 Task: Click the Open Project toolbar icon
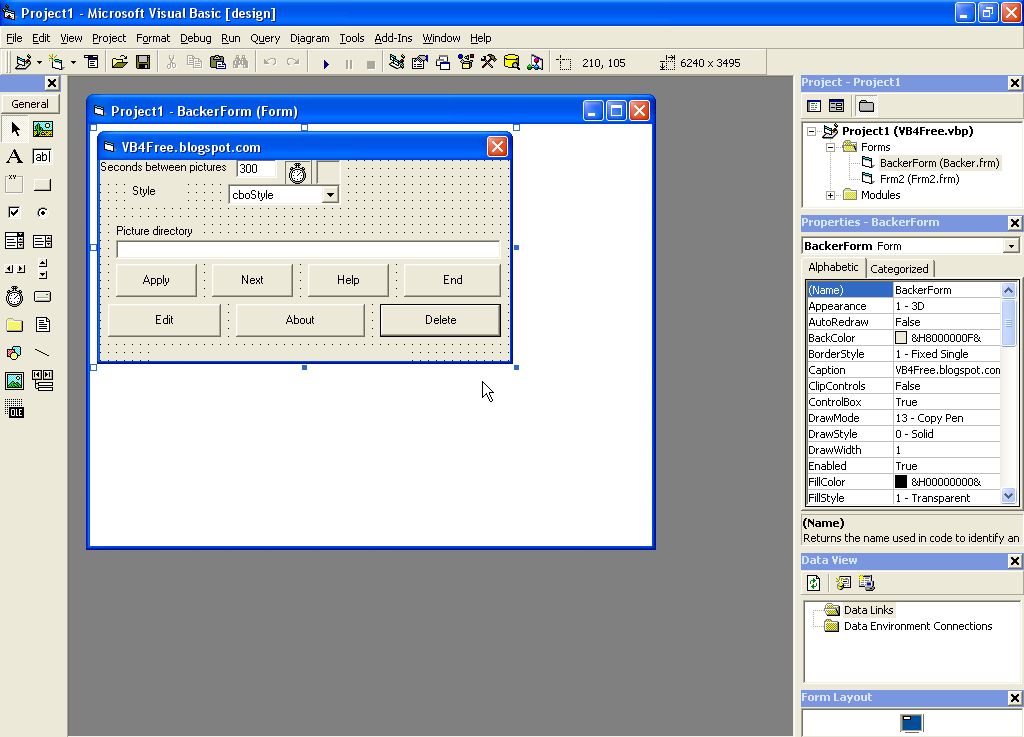[x=120, y=62]
